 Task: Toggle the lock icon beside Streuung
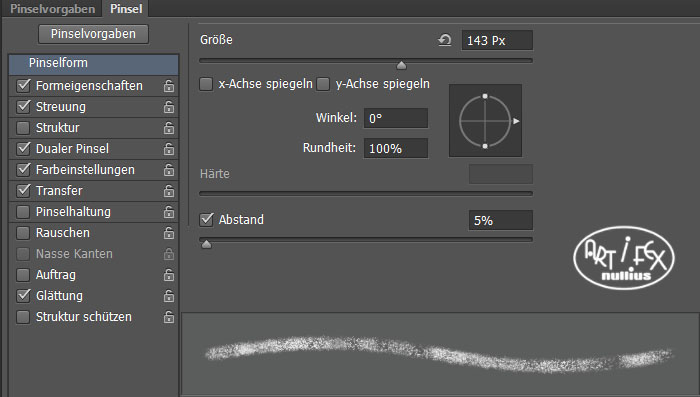pos(169,107)
